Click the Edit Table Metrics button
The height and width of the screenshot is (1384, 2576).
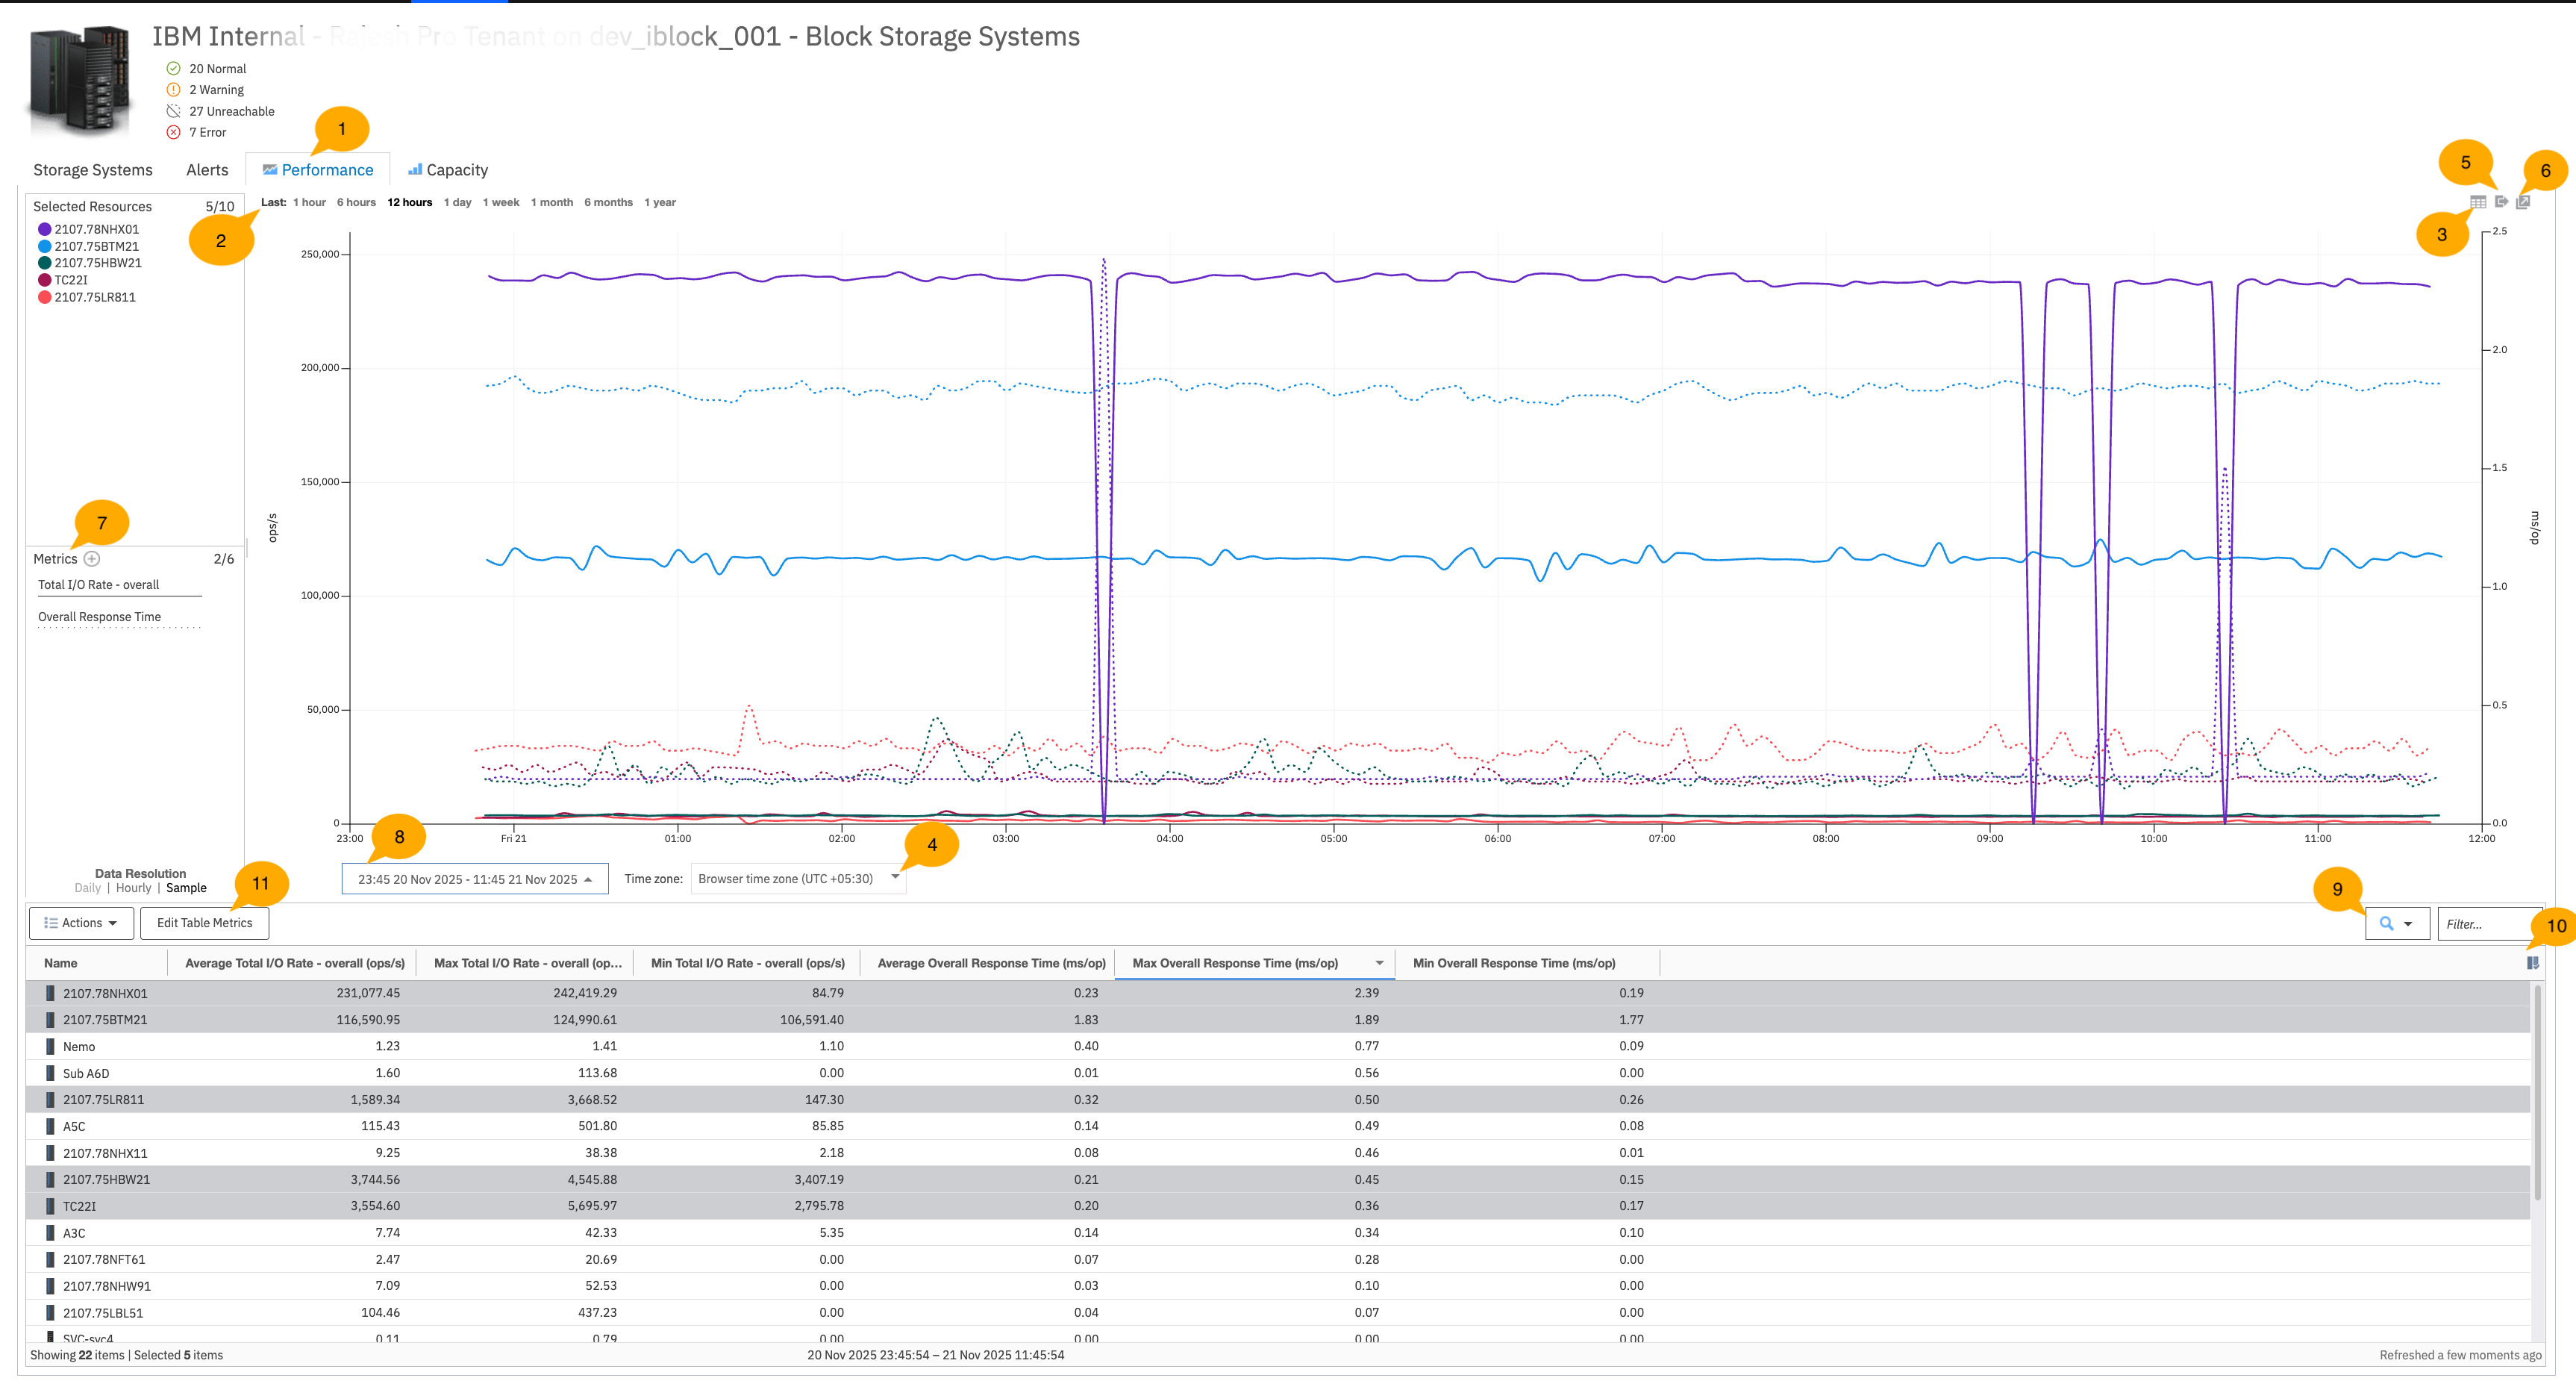(x=205, y=923)
